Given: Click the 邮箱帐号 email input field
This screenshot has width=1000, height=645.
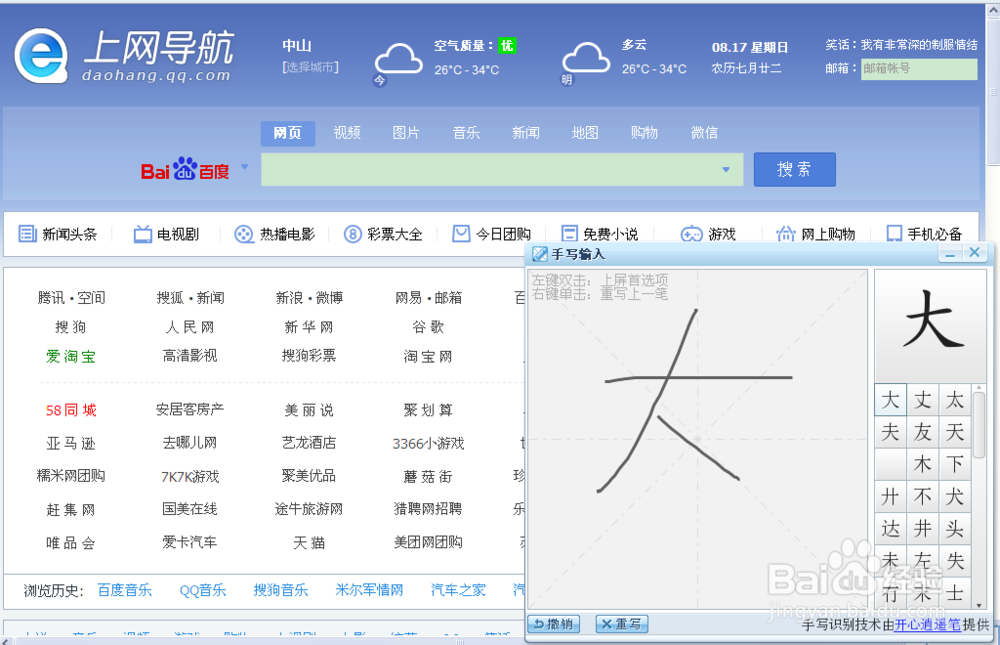Looking at the screenshot, I should coord(919,69).
